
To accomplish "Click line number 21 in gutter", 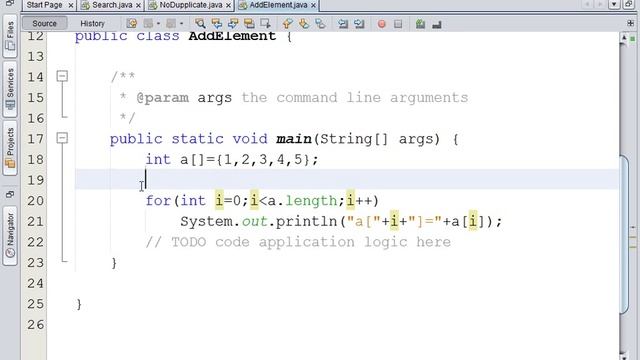I will tap(36, 222).
